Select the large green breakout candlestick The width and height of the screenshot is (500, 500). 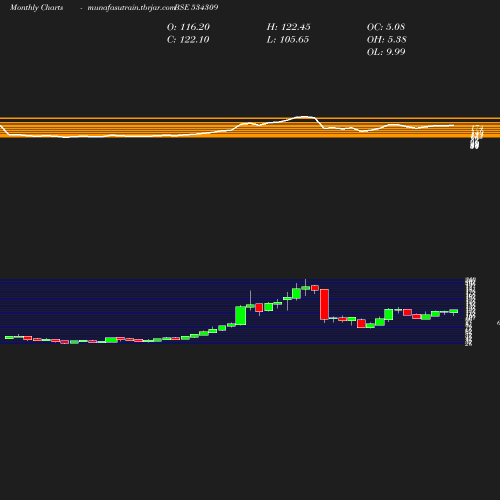[241, 315]
